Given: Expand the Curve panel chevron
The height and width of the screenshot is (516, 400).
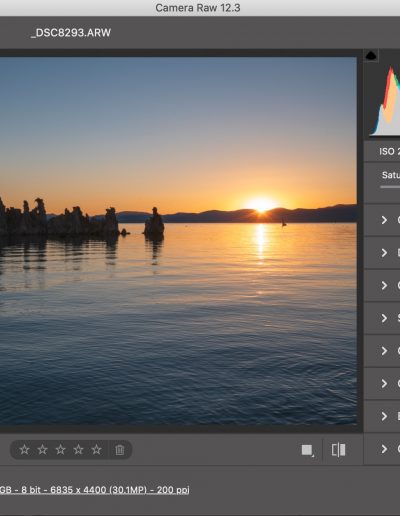Looking at the screenshot, I should point(384,220).
